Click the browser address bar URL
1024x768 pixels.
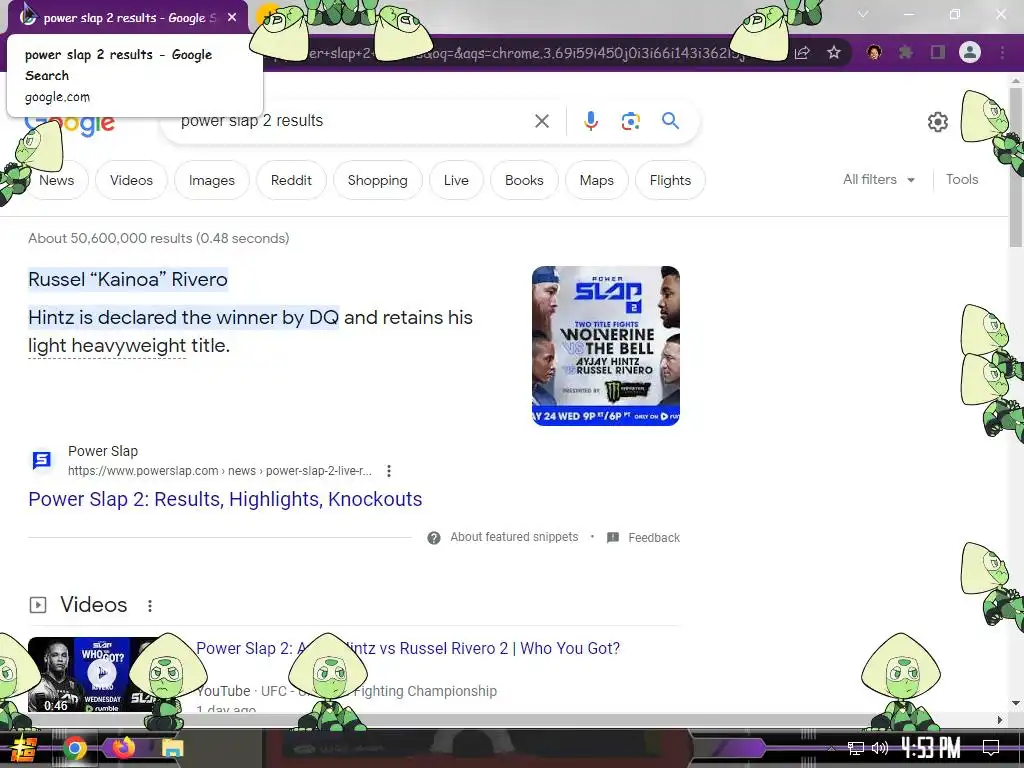click(x=522, y=53)
